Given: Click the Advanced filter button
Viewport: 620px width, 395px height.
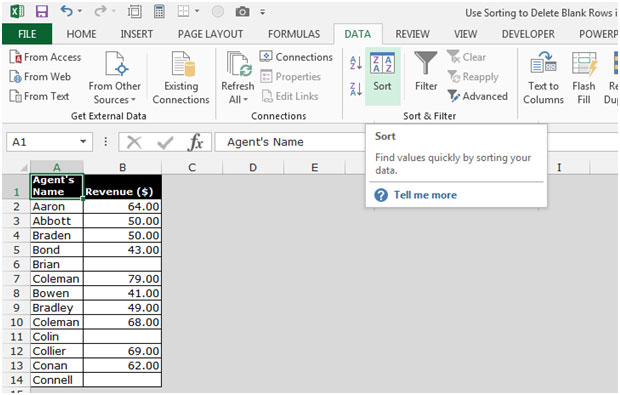Looking at the screenshot, I should coord(478,96).
